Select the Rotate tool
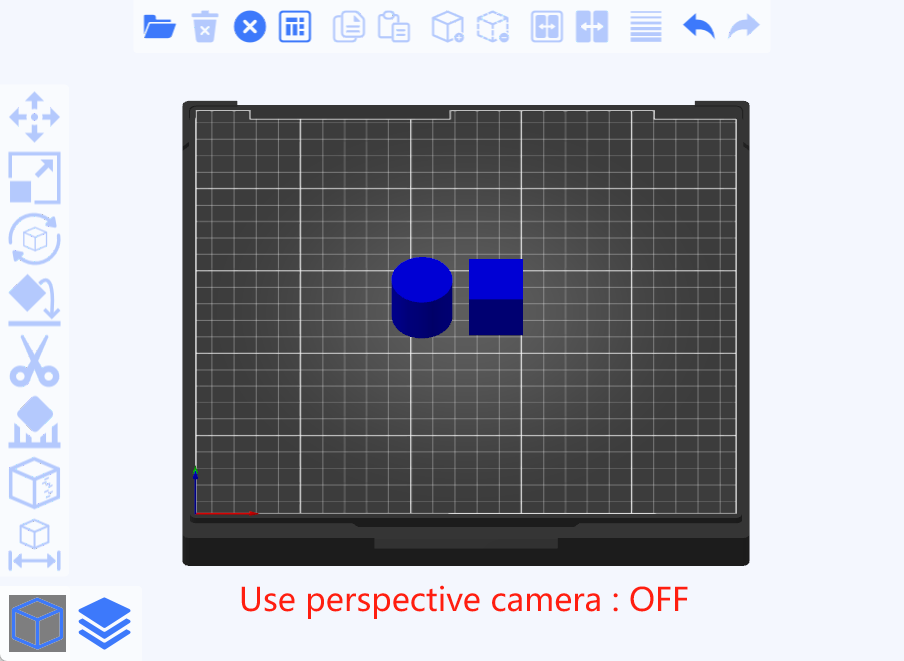The width and height of the screenshot is (904, 661). point(34,240)
